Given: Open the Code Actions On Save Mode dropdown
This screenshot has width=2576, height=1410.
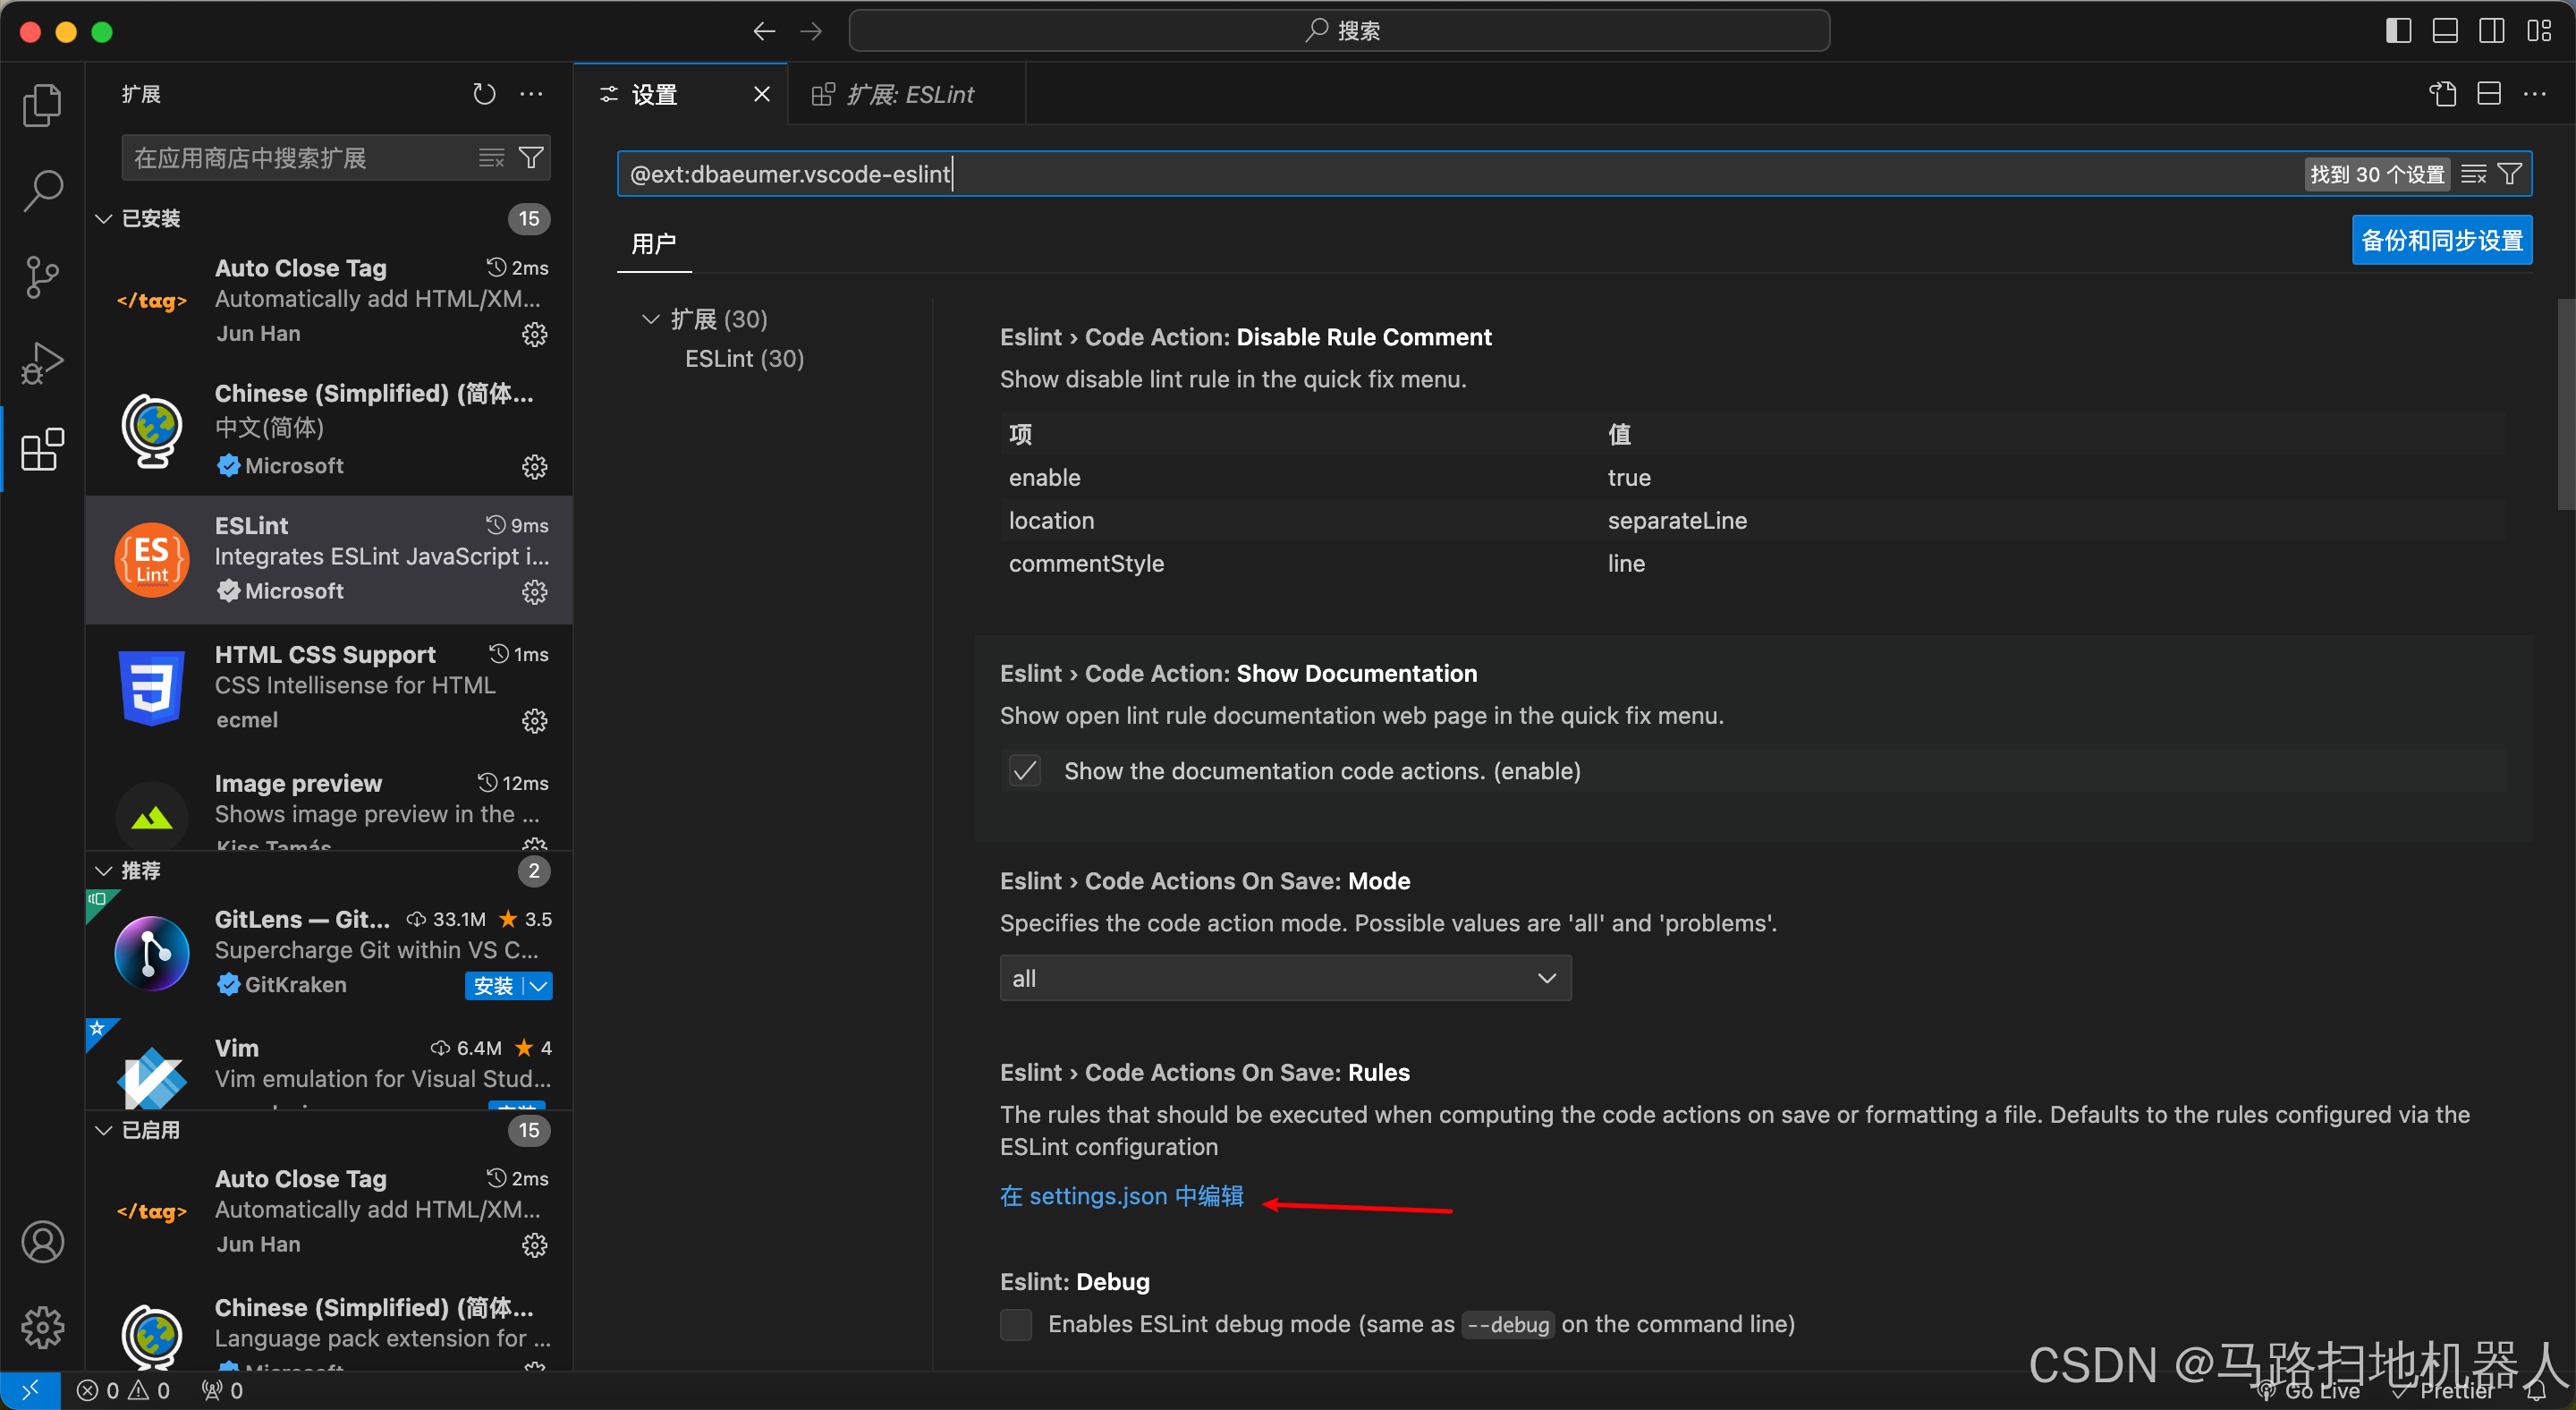Looking at the screenshot, I should (1285, 978).
